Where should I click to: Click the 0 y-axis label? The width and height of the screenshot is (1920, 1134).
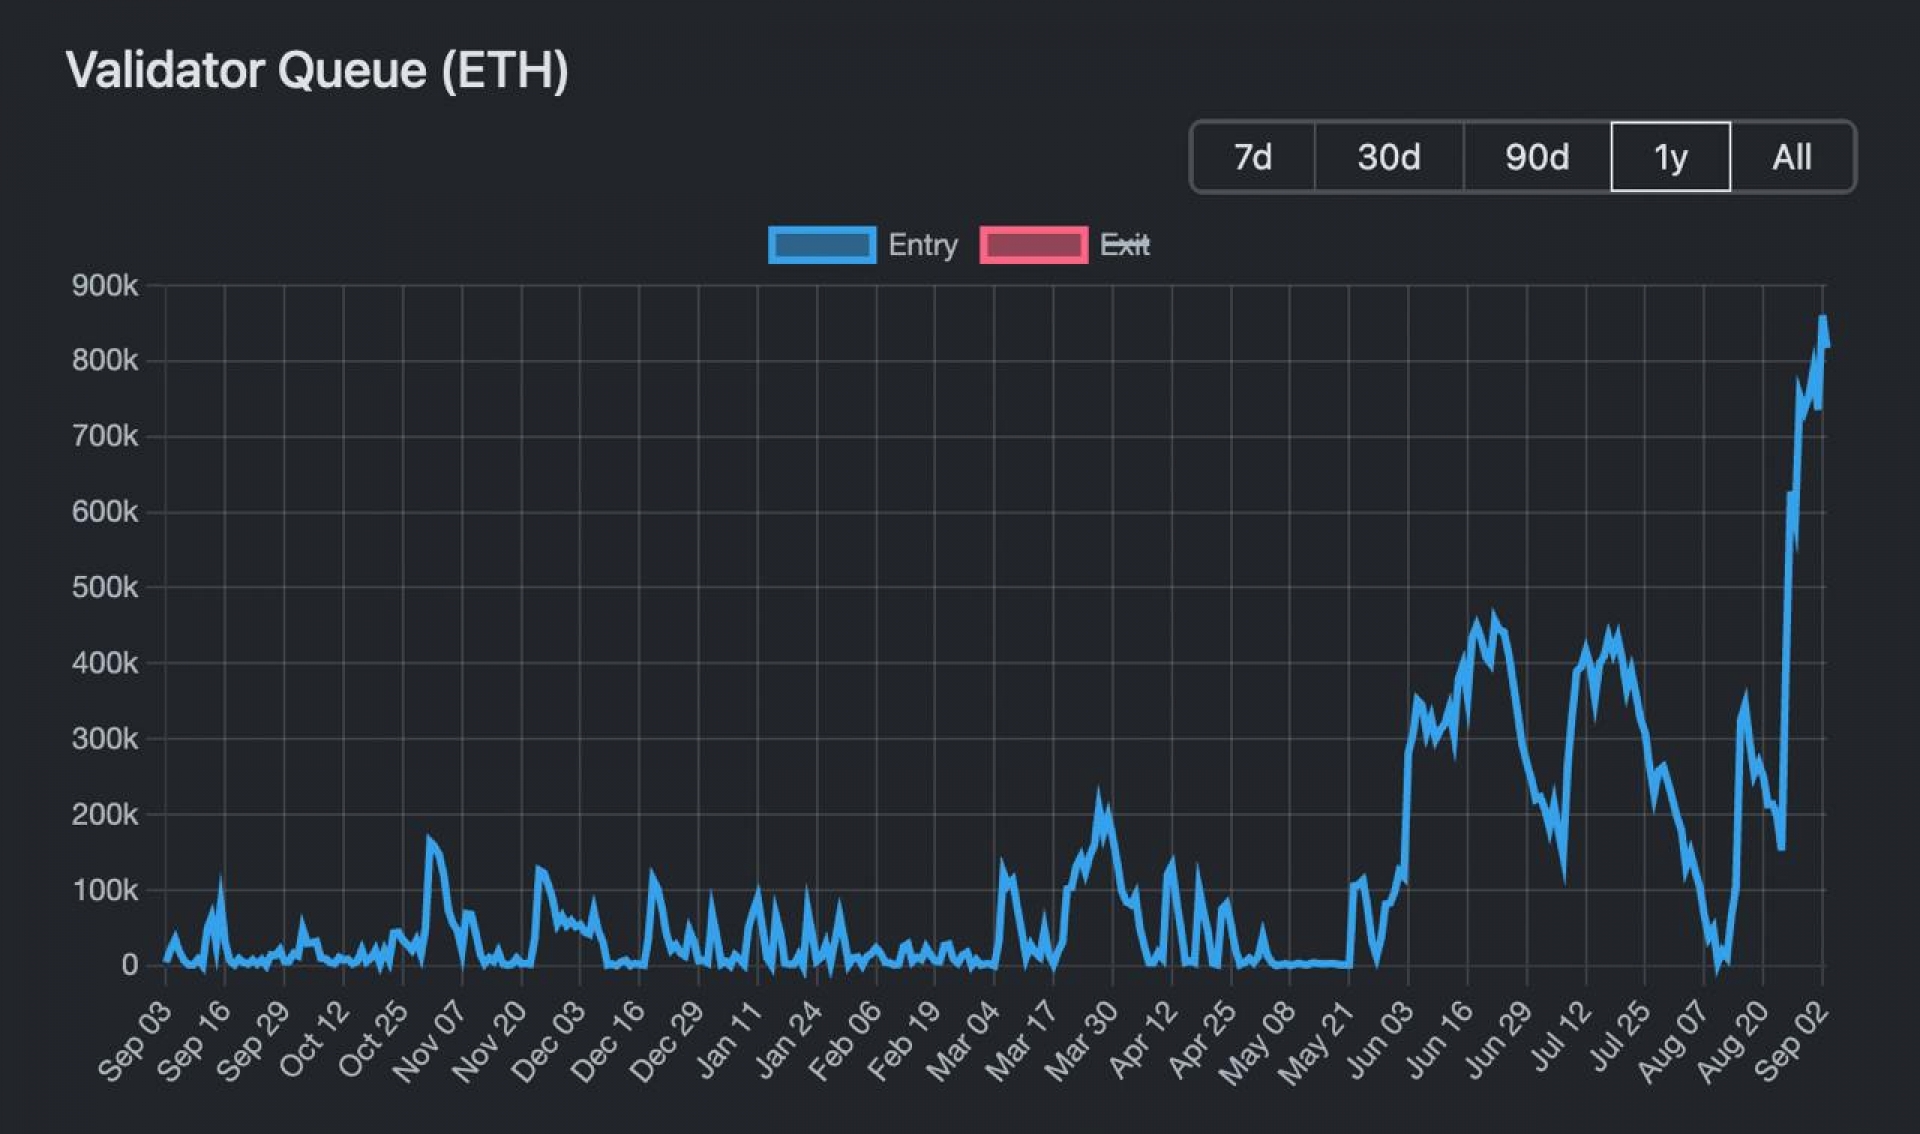tap(130, 965)
